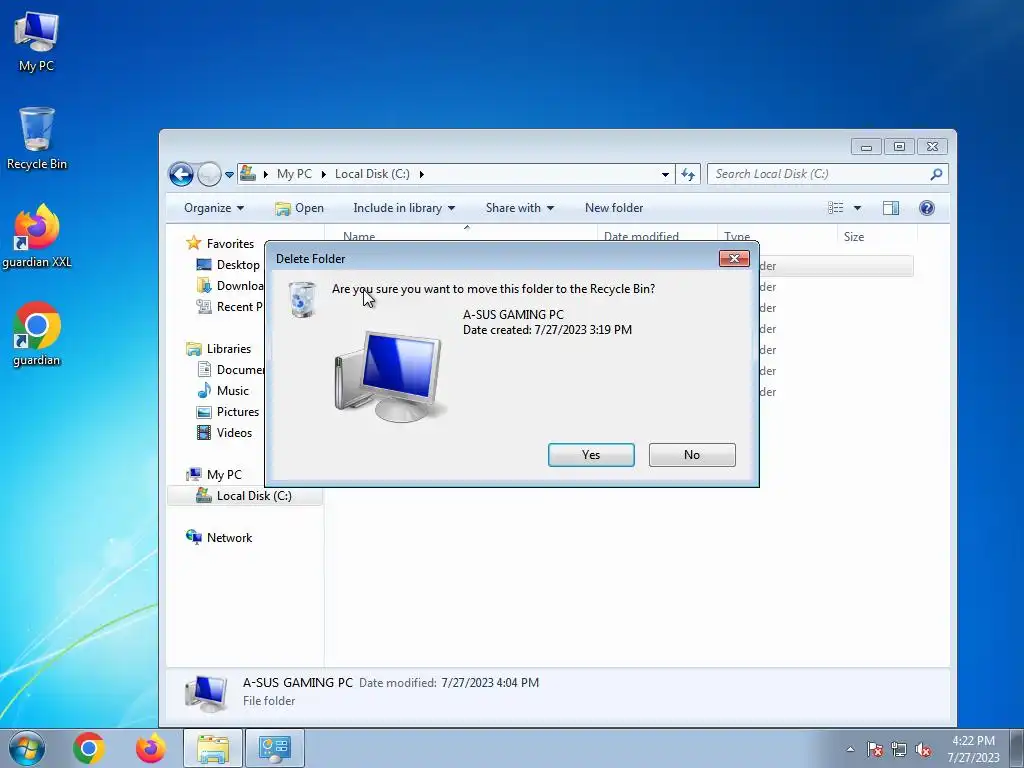Expand arrow between My PC and Local Disk
1024x768 pixels.
[323, 174]
